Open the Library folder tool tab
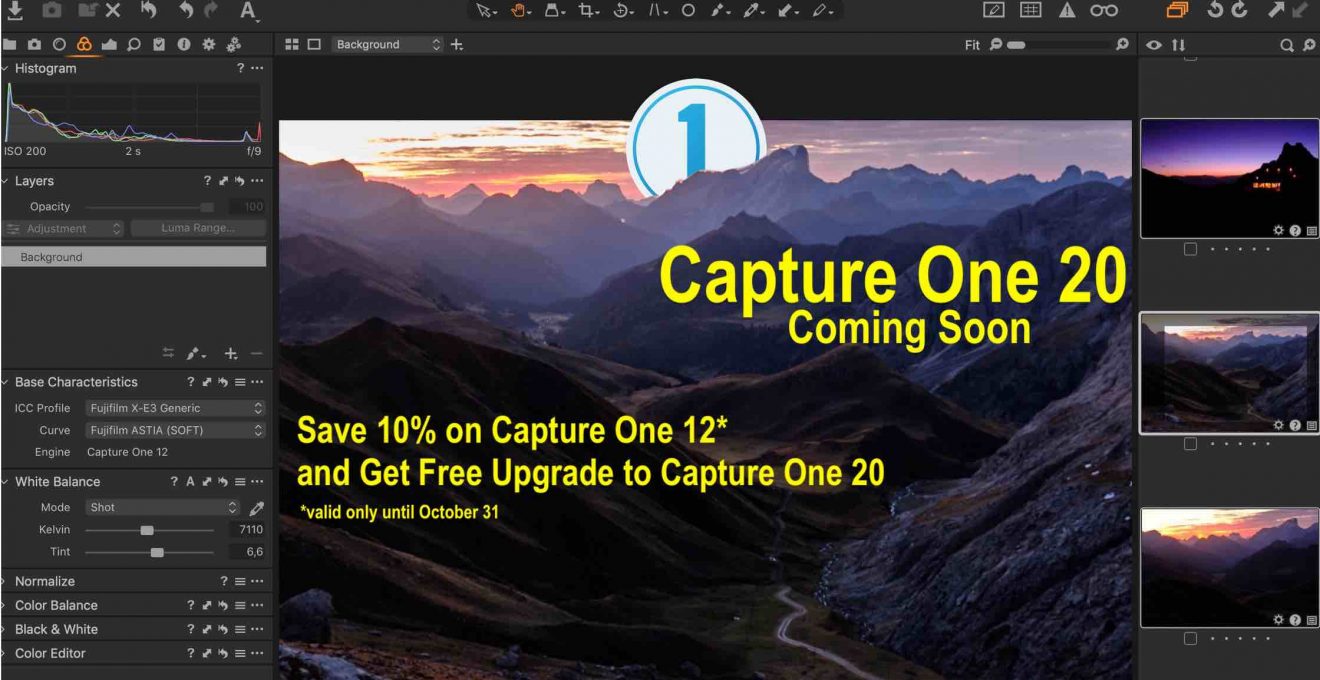This screenshot has height=680, width=1320. 10,45
